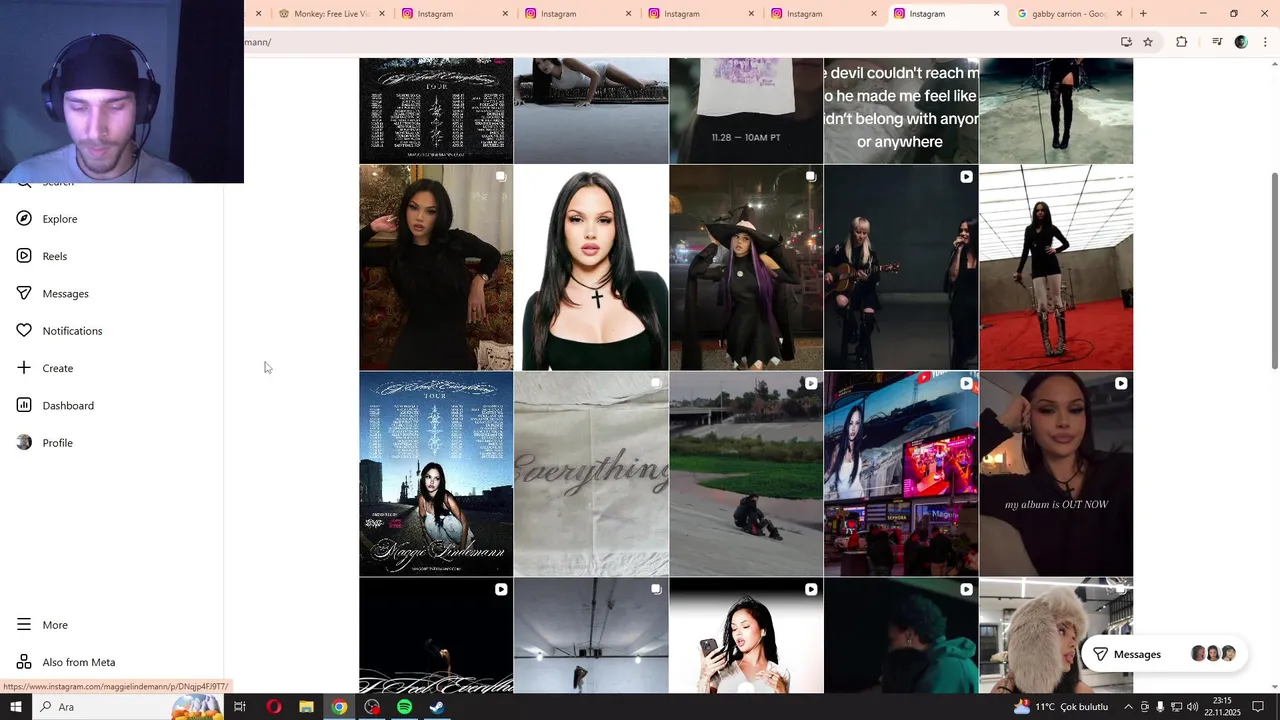Open Spotify from the taskbar
The width and height of the screenshot is (1280, 720).
[404, 707]
